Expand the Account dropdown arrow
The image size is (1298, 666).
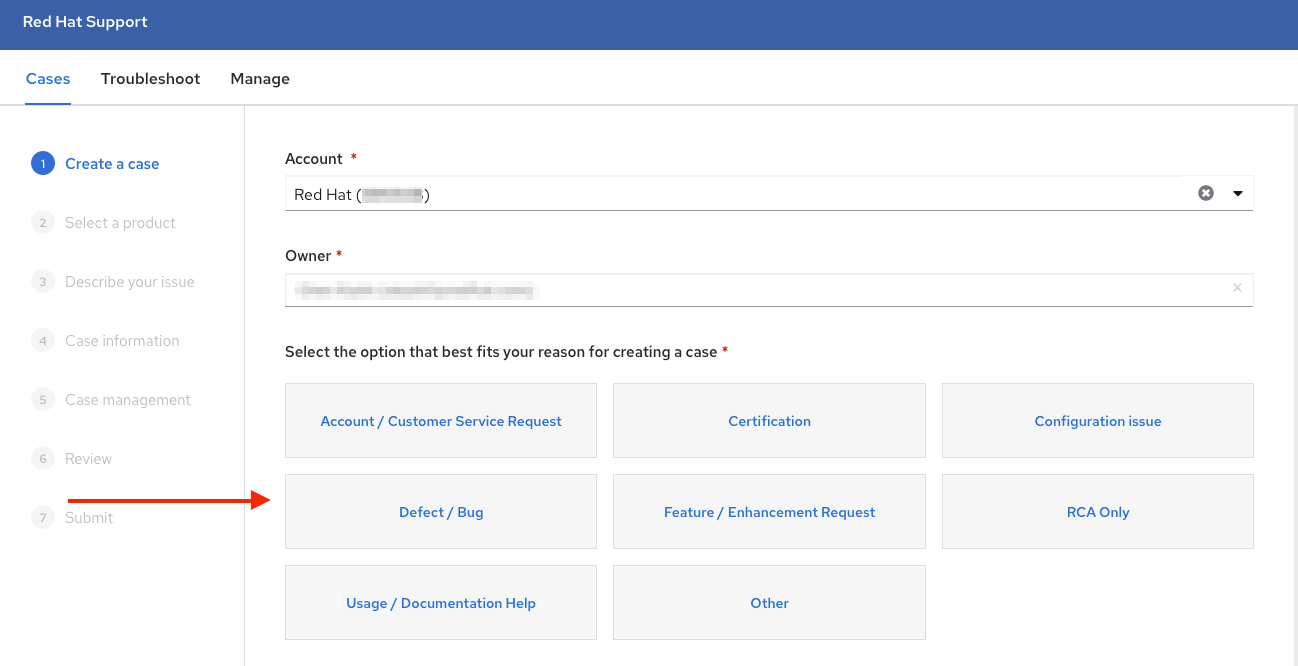[1237, 193]
